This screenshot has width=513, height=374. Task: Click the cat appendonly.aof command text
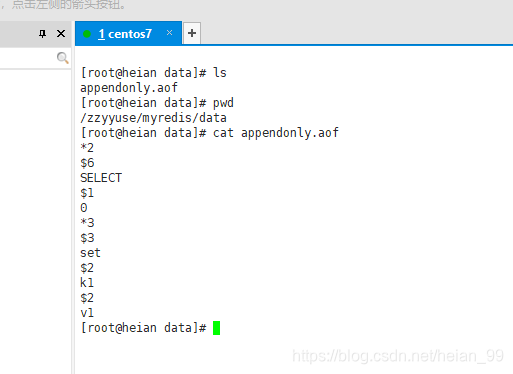pos(276,133)
